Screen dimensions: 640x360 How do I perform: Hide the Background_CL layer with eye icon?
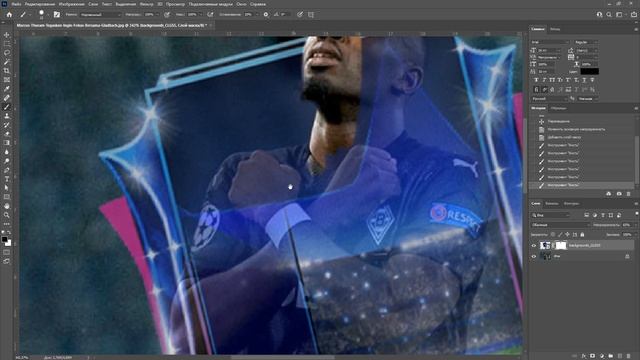[533, 245]
